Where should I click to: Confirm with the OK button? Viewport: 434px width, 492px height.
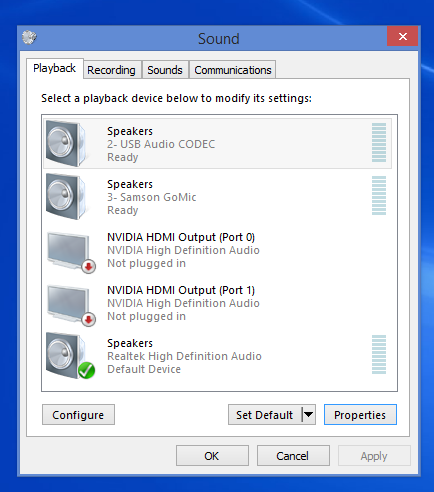pyautogui.click(x=212, y=456)
